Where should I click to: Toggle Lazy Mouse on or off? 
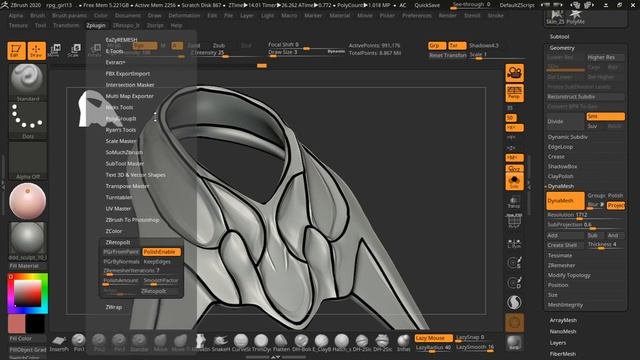tap(433, 338)
